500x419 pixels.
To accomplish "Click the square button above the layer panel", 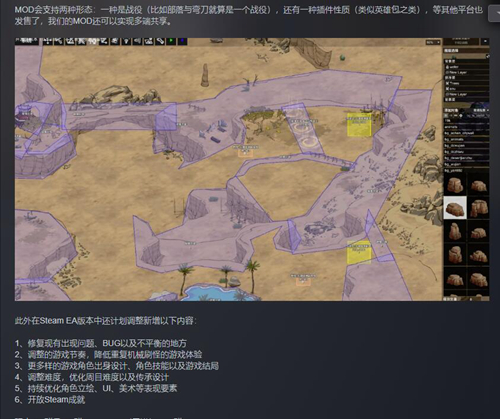I will pyautogui.click(x=485, y=41).
